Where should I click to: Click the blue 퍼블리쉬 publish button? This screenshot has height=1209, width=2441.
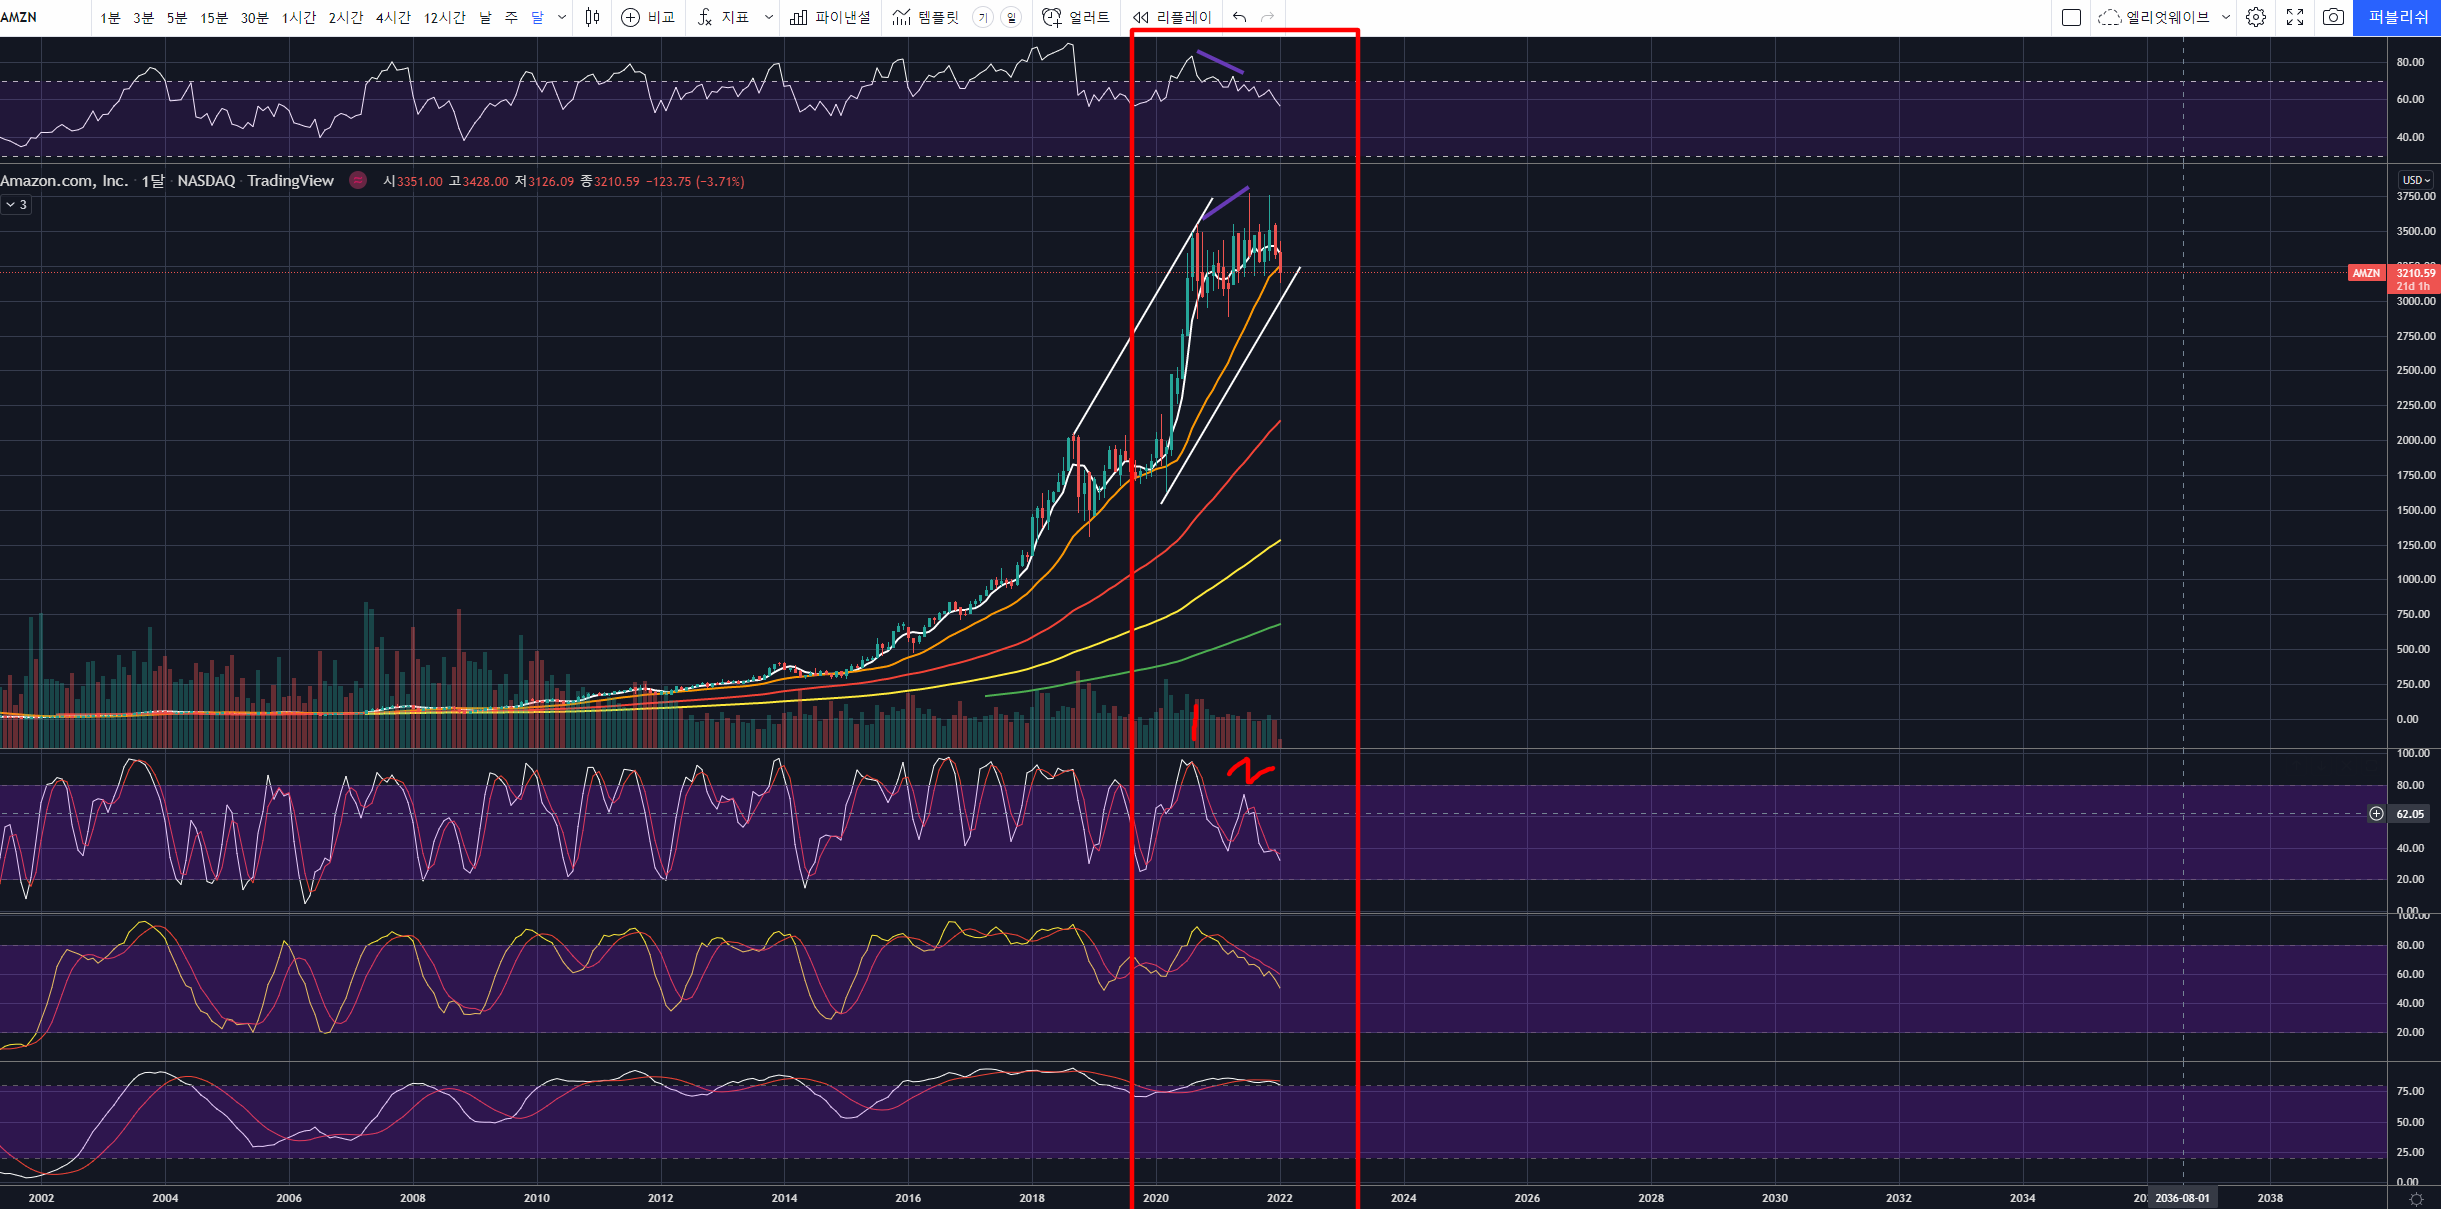coord(2398,17)
